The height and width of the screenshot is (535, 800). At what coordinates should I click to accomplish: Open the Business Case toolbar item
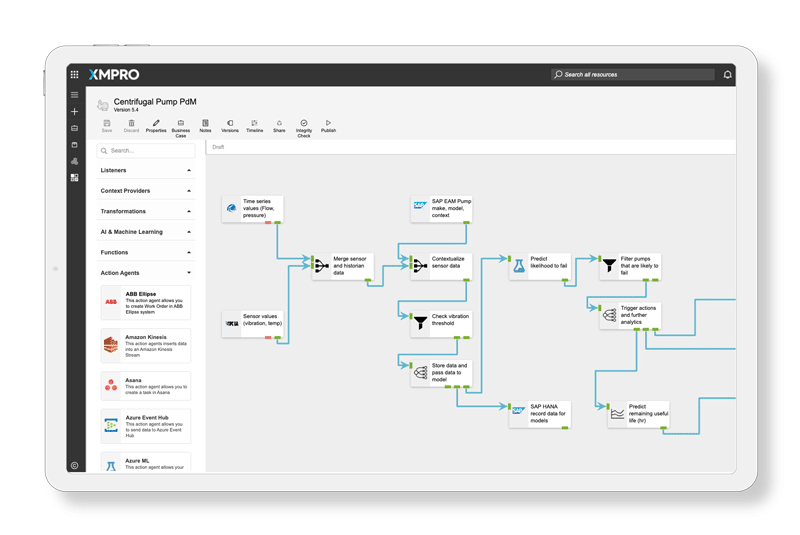click(181, 129)
